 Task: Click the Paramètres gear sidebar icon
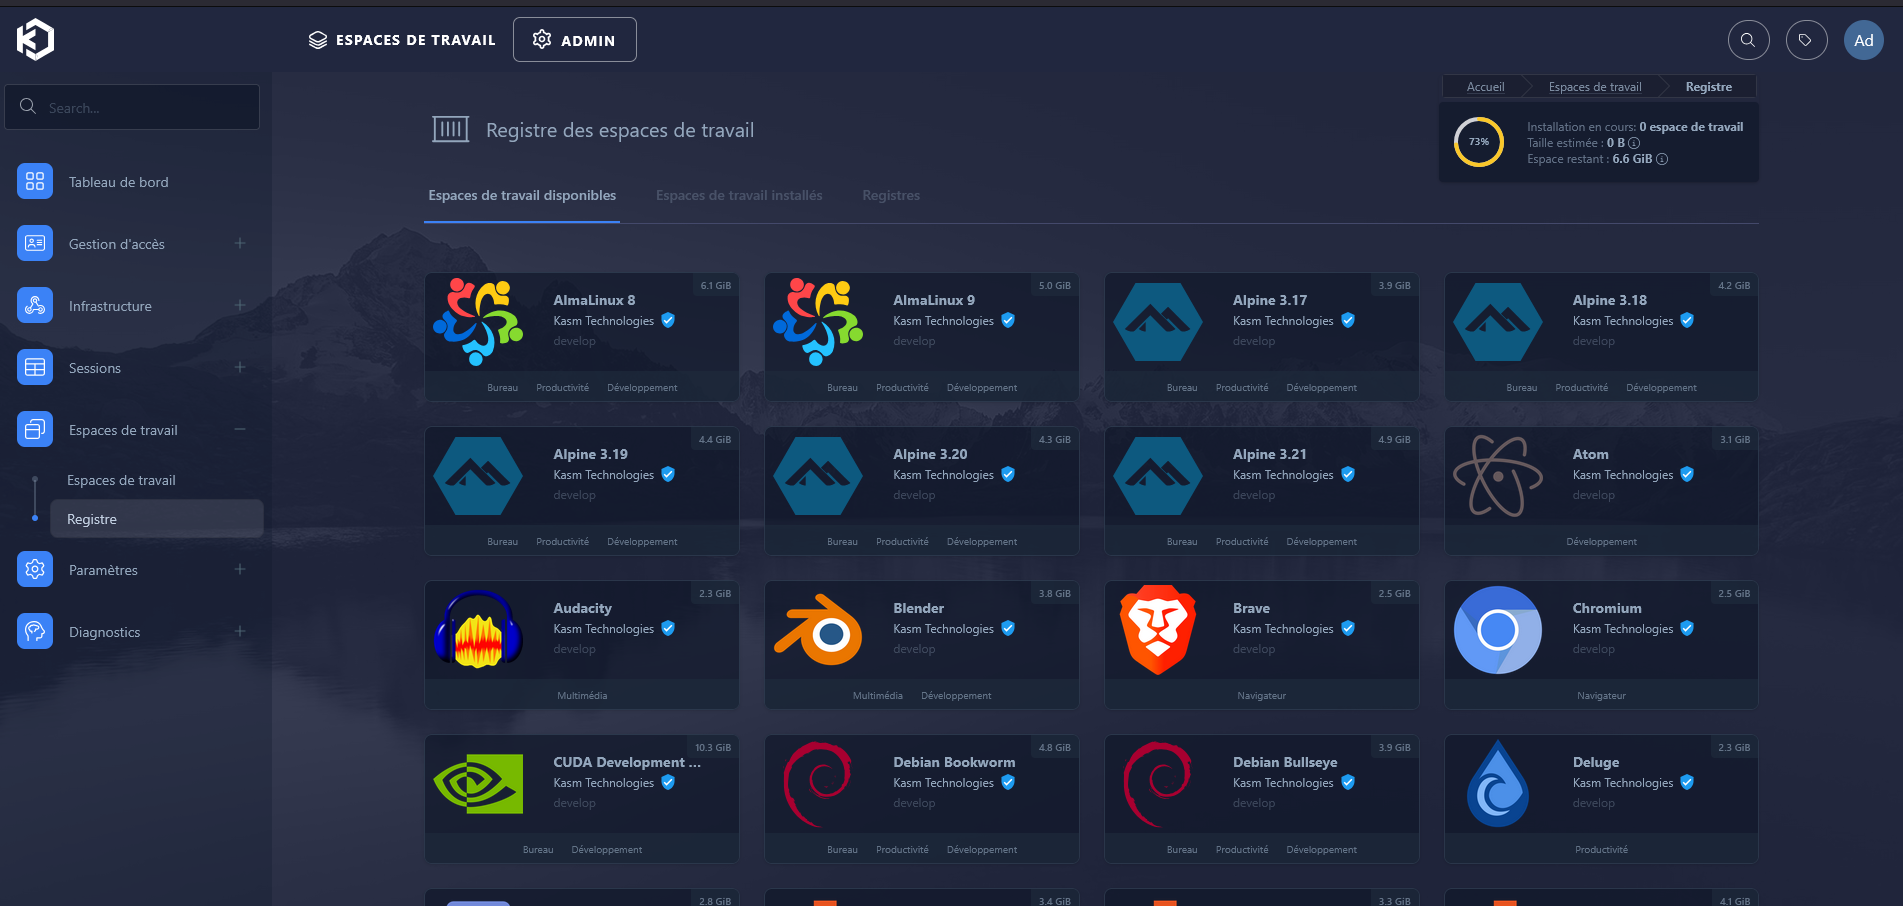(x=35, y=569)
